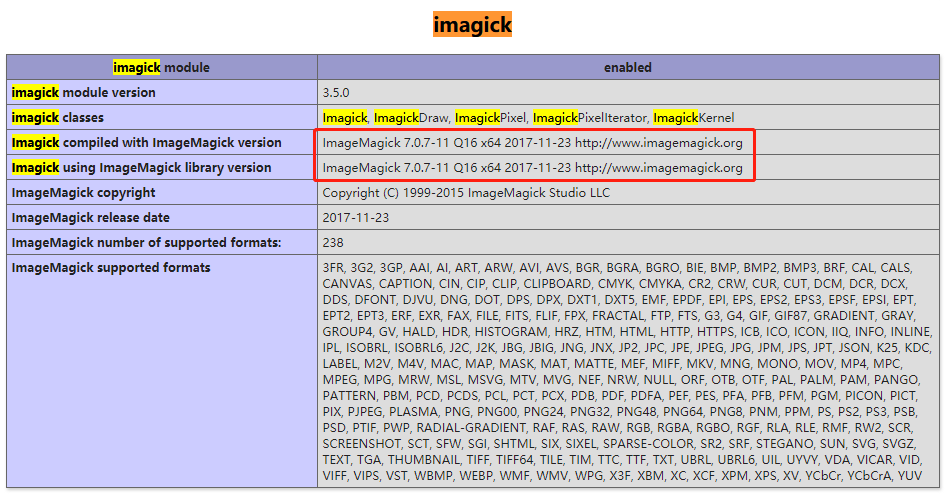Click the HISTOGRAM format in the list
This screenshot has width=948, height=494.
(511, 331)
